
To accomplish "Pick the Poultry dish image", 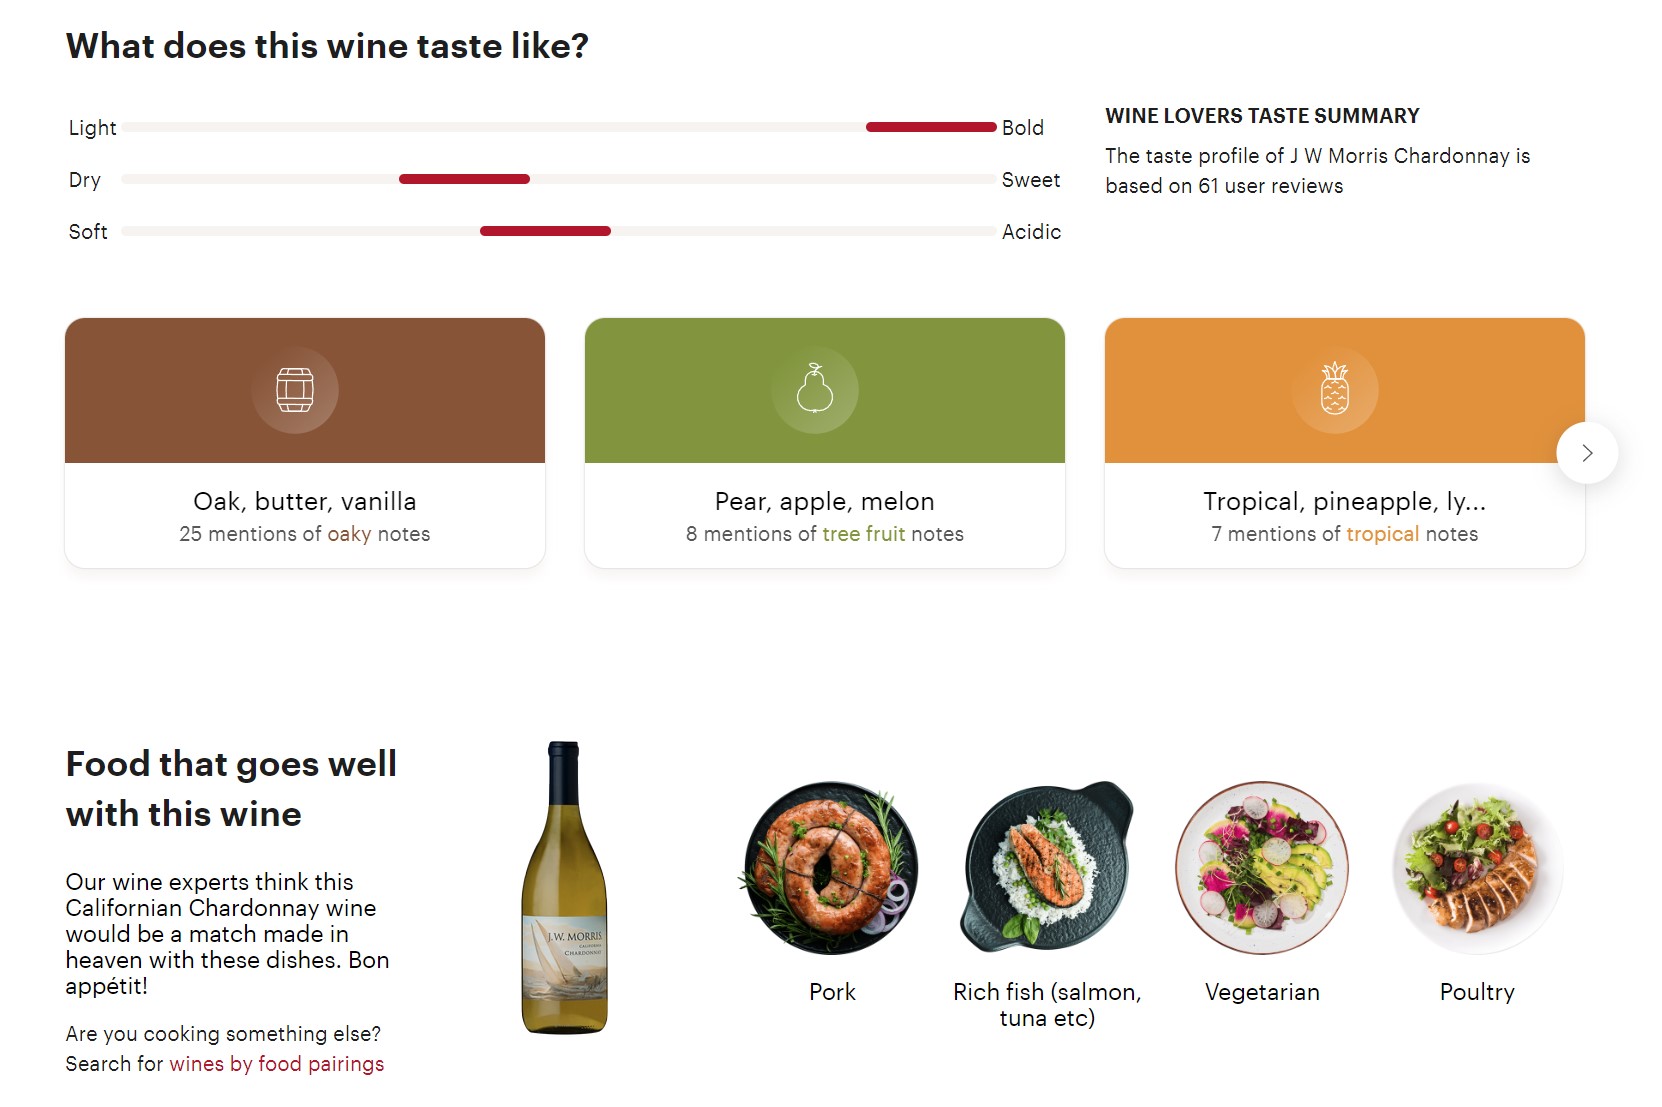I will (x=1477, y=867).
